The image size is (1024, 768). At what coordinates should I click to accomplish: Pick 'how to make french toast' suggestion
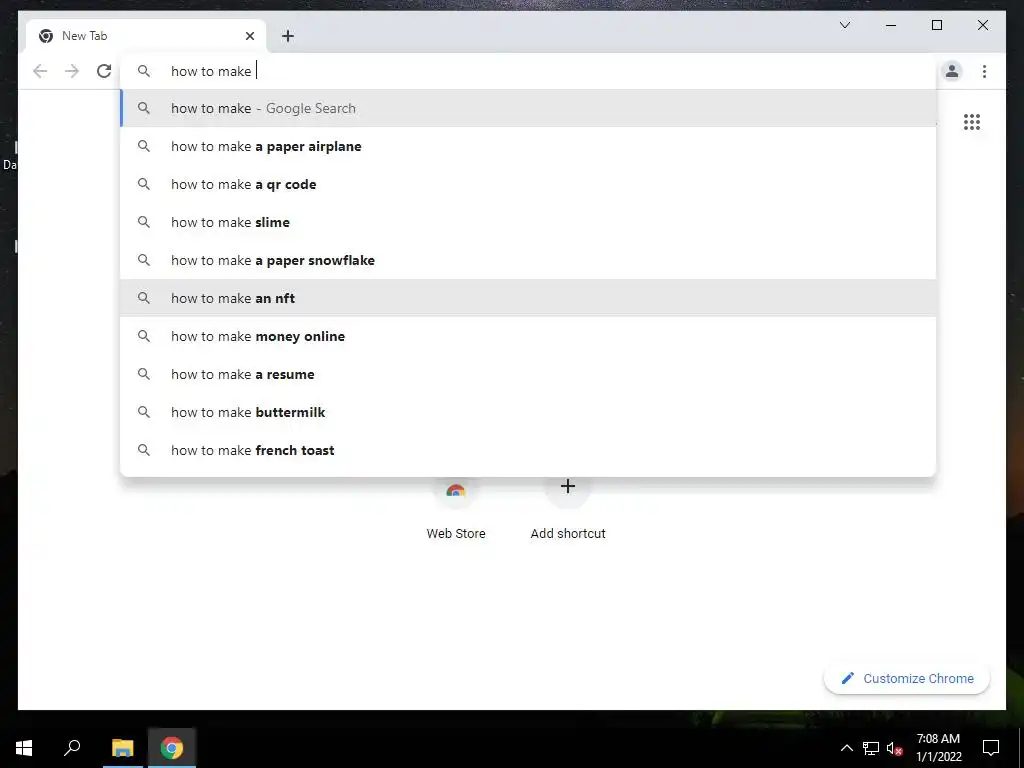tap(528, 450)
